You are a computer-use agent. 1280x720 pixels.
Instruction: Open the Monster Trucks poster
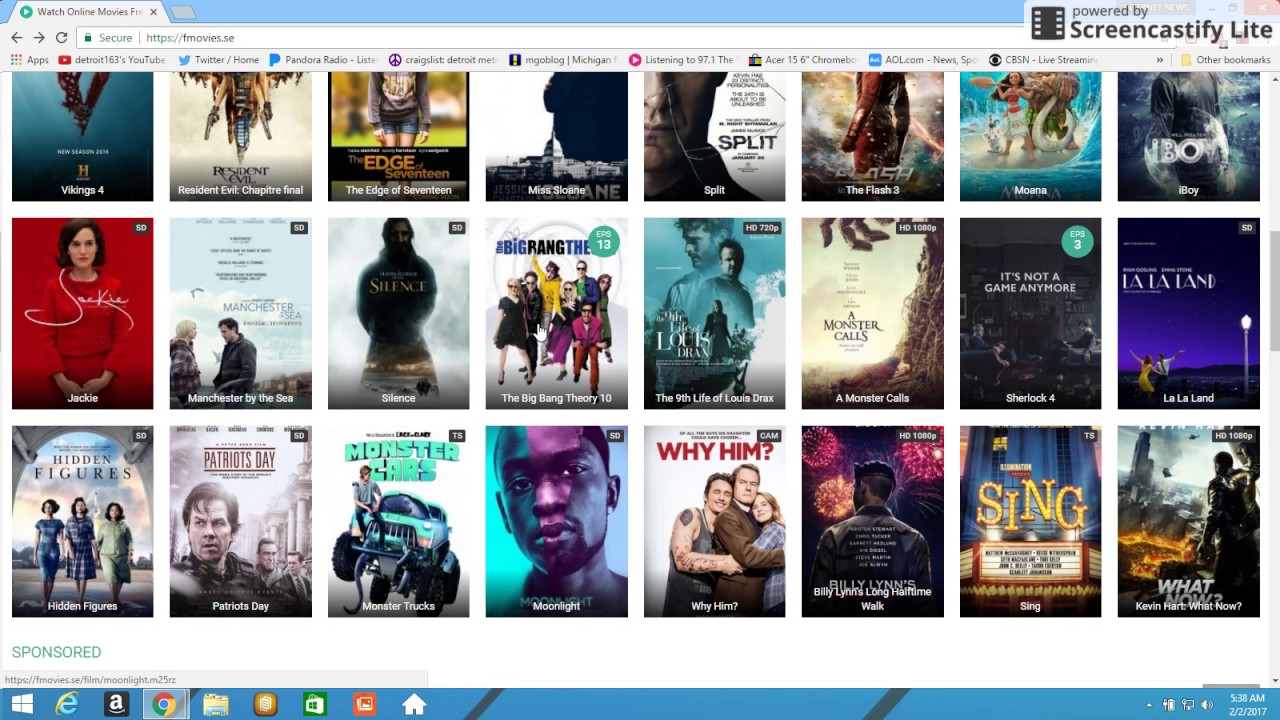pos(399,522)
